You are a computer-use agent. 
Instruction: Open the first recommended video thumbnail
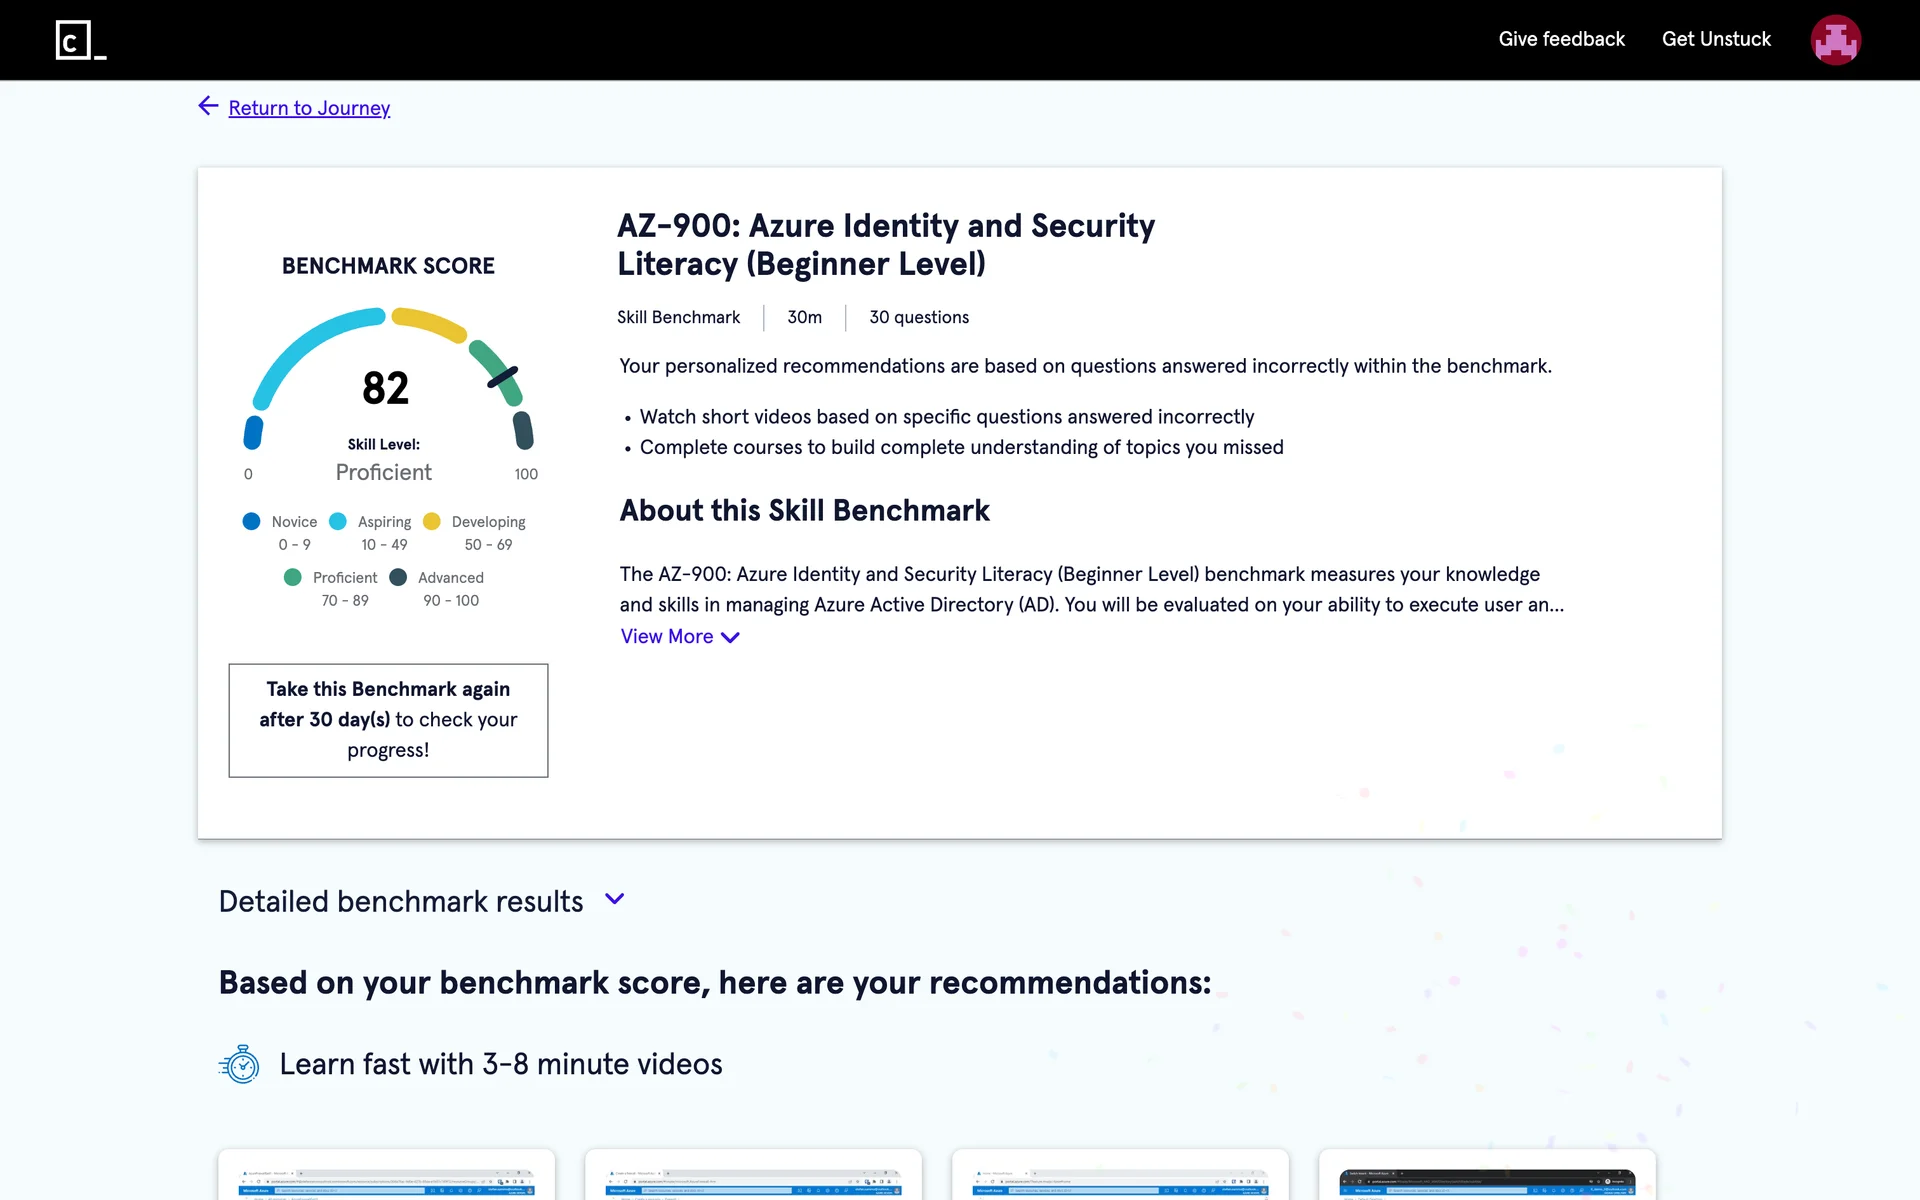[x=386, y=1180]
